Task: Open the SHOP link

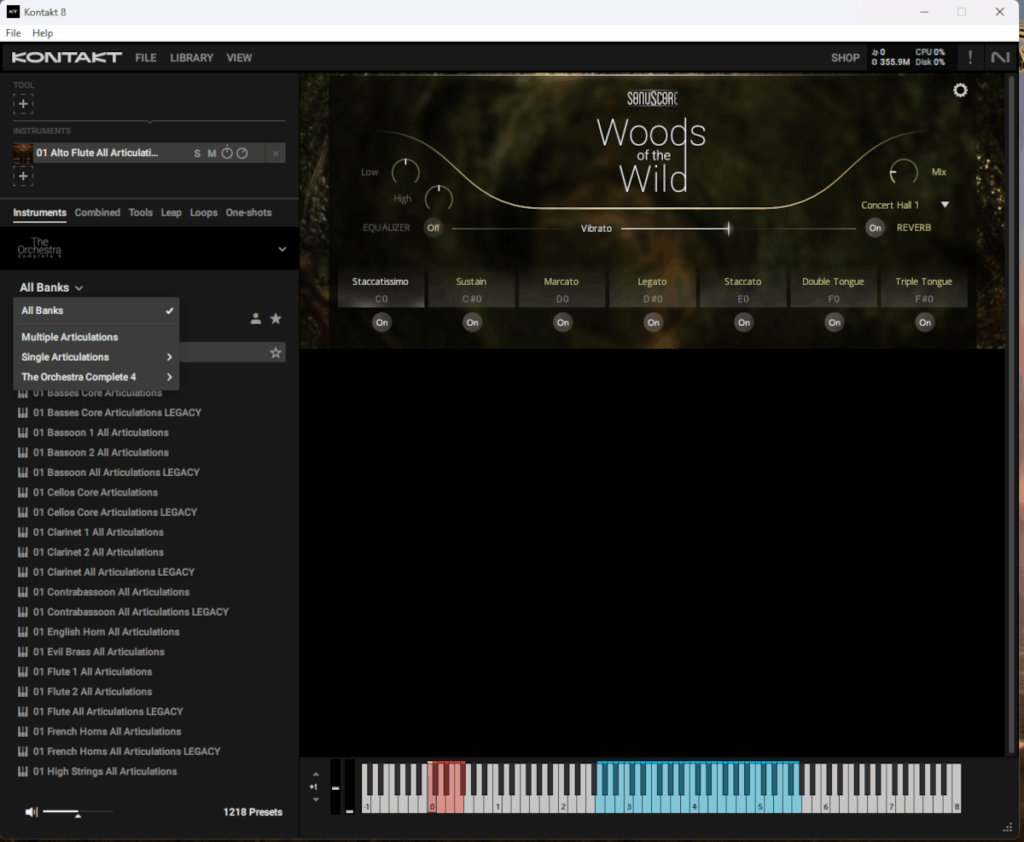Action: [845, 57]
